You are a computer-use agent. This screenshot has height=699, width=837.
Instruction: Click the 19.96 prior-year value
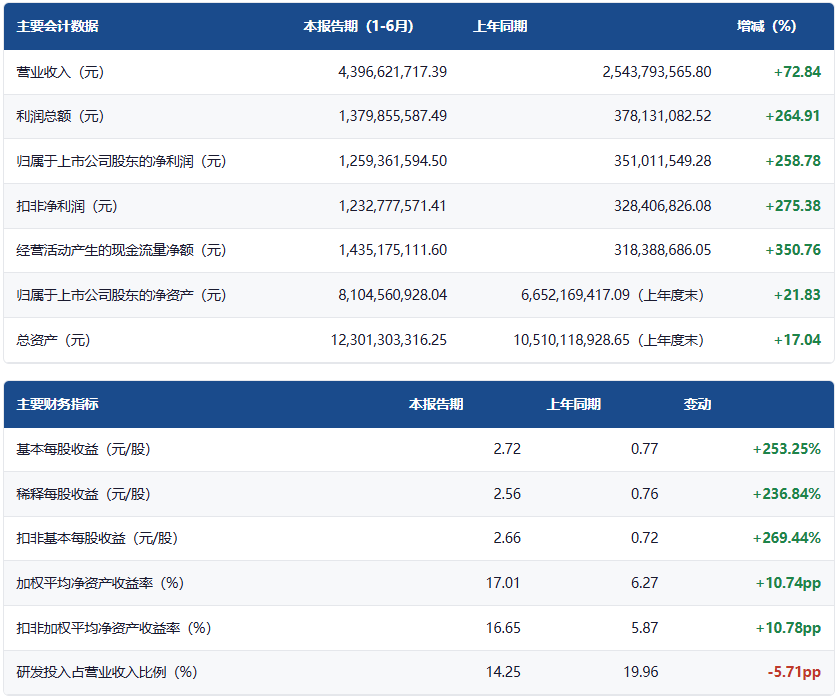(641, 672)
